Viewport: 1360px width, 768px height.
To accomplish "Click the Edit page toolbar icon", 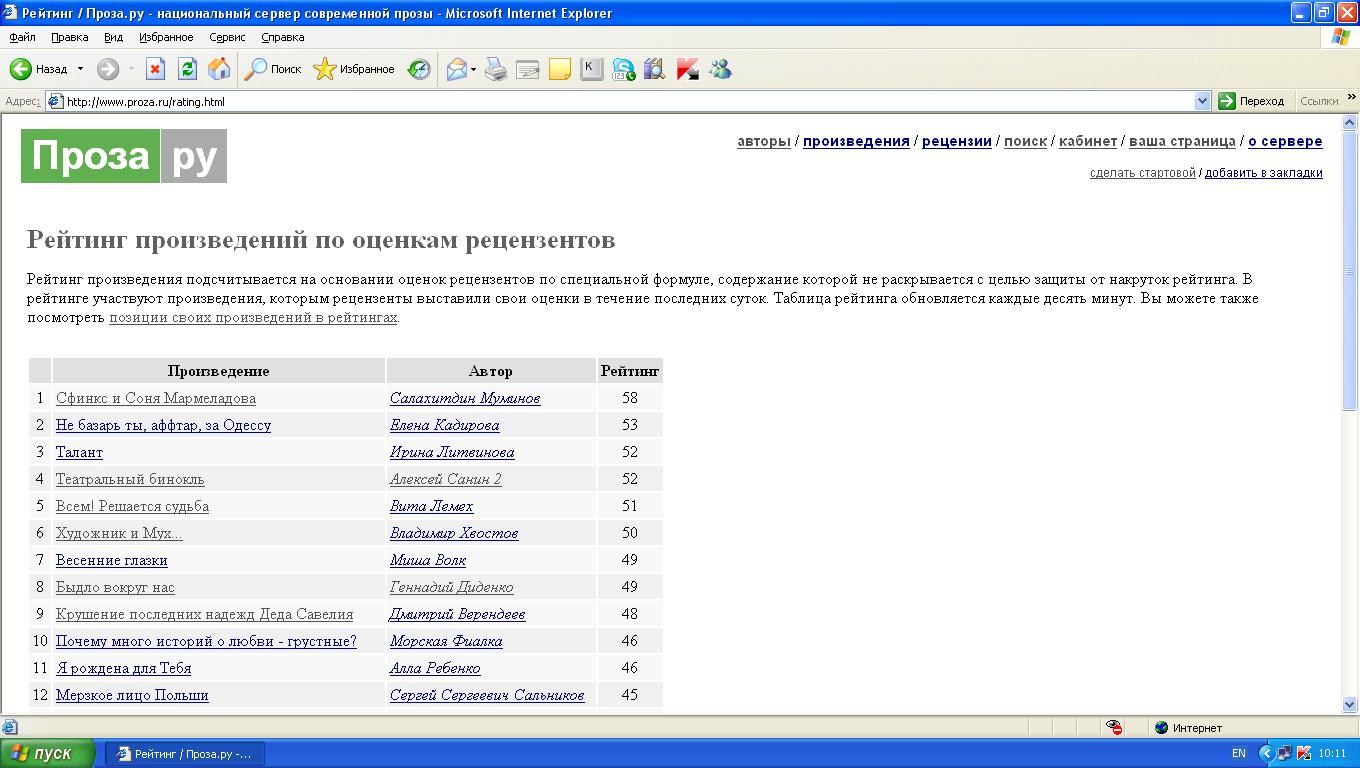I will [528, 69].
